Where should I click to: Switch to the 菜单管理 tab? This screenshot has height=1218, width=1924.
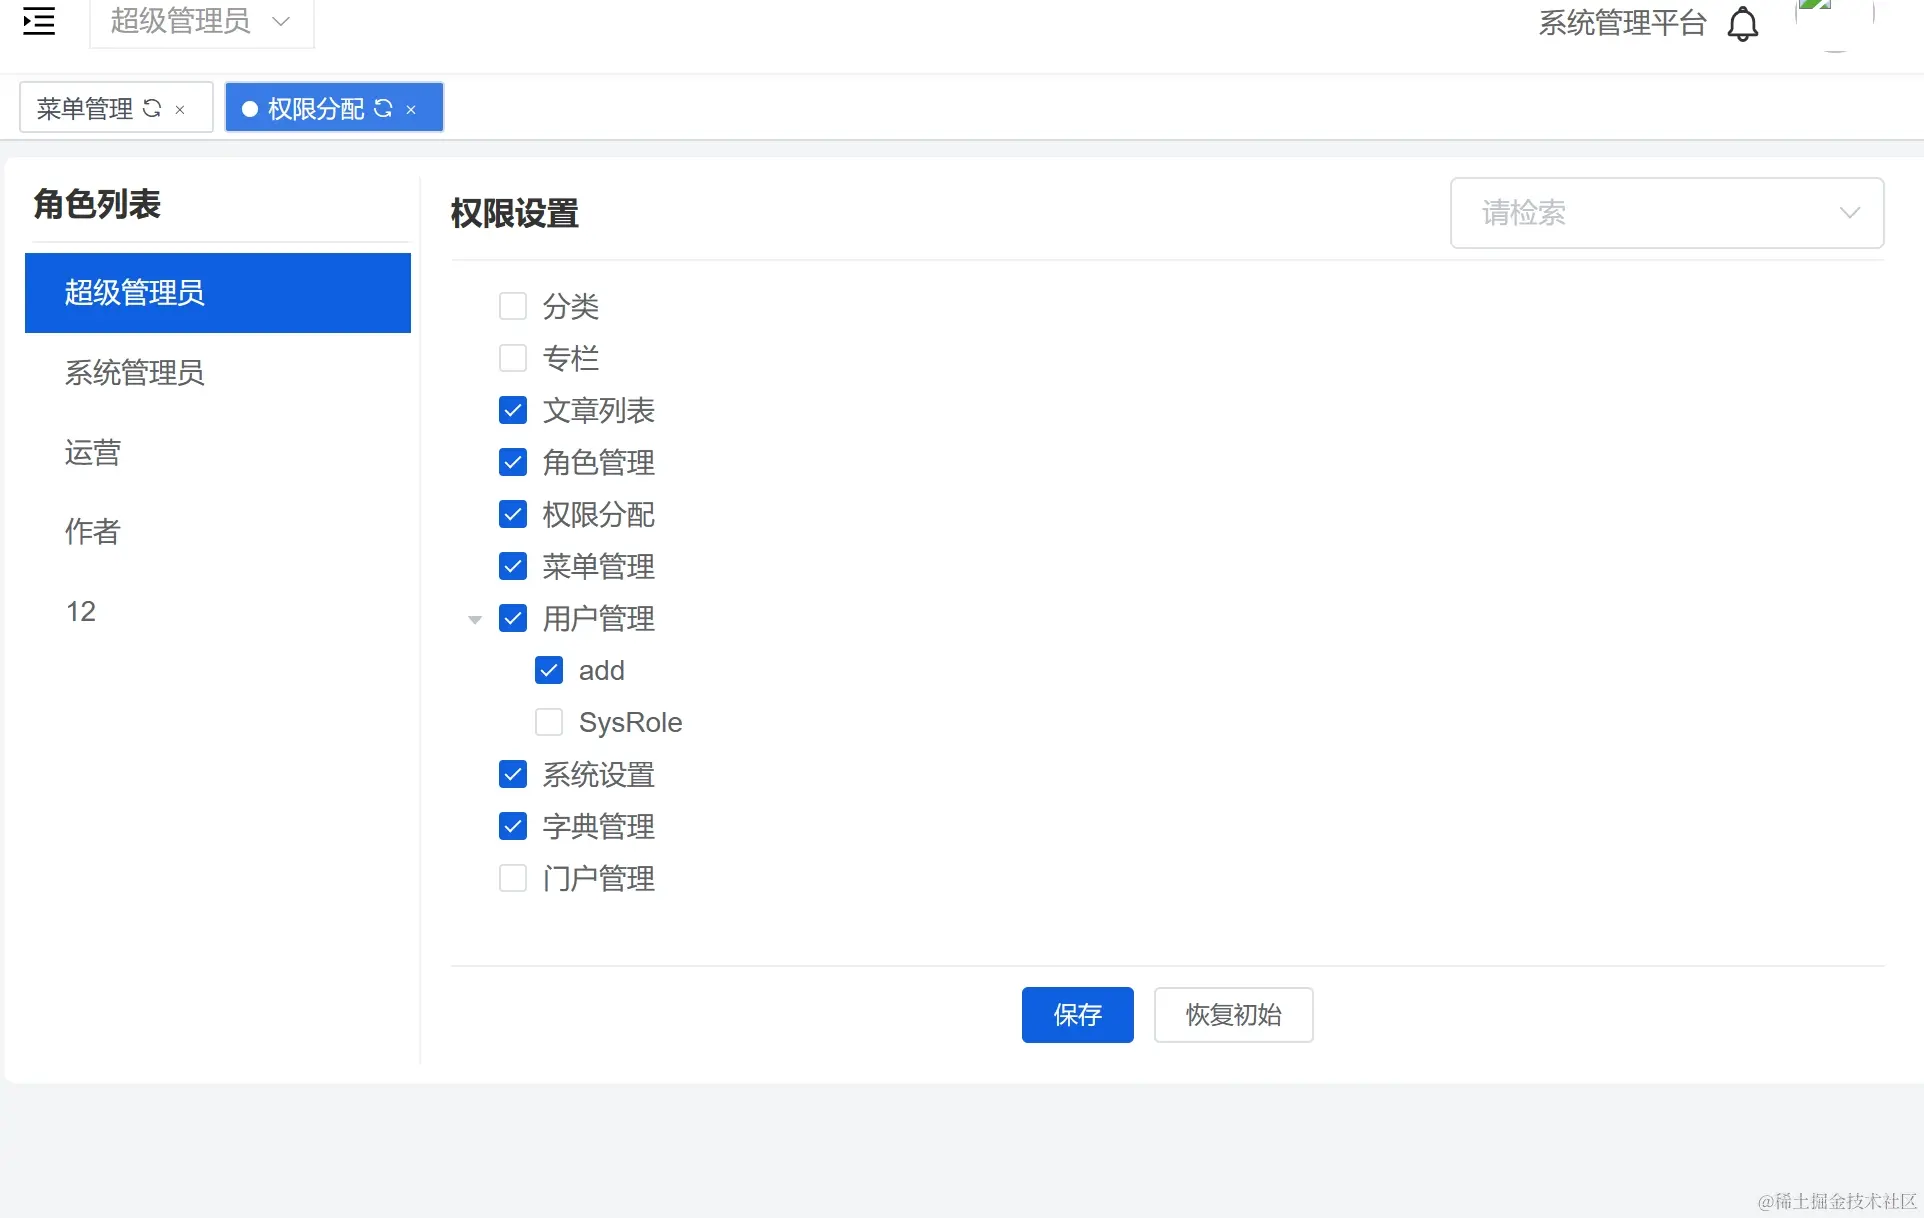click(85, 108)
